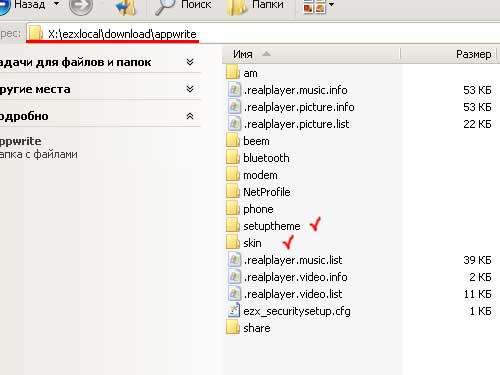Select the '.realplayer.video.info' file name
The height and width of the screenshot is (375, 500).
pyautogui.click(x=295, y=277)
